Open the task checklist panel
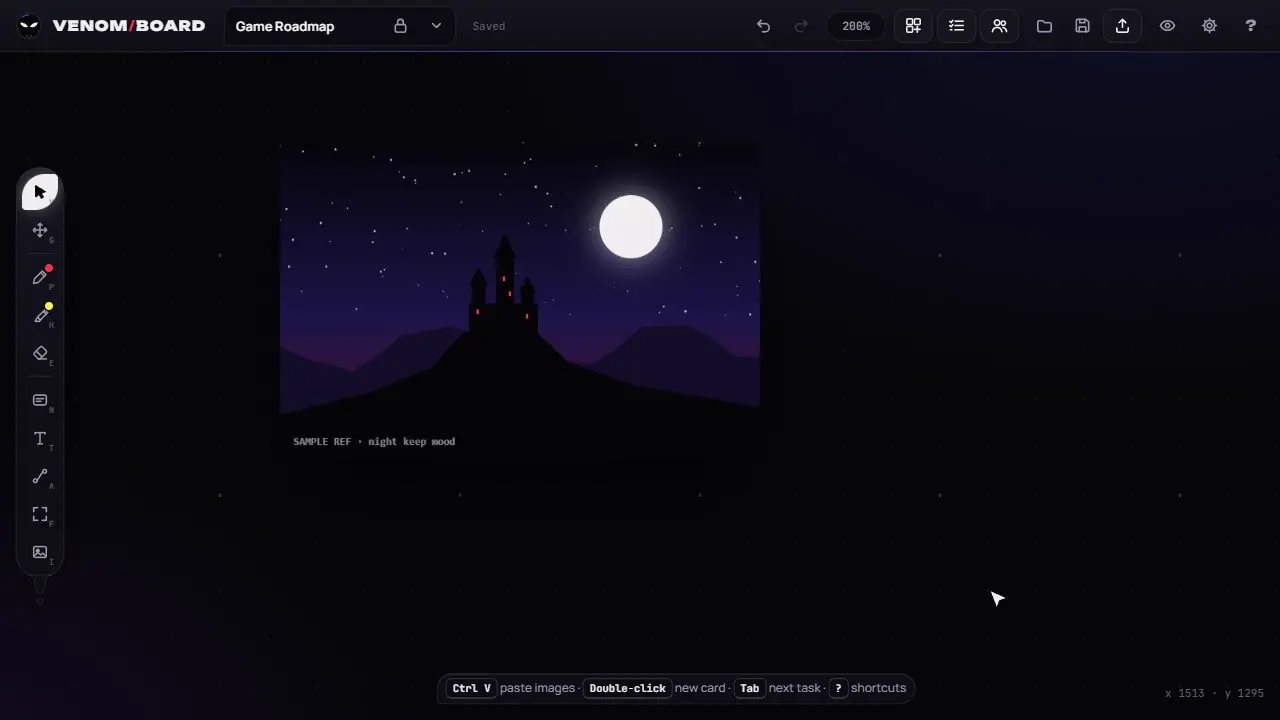The image size is (1280, 720). tap(956, 26)
